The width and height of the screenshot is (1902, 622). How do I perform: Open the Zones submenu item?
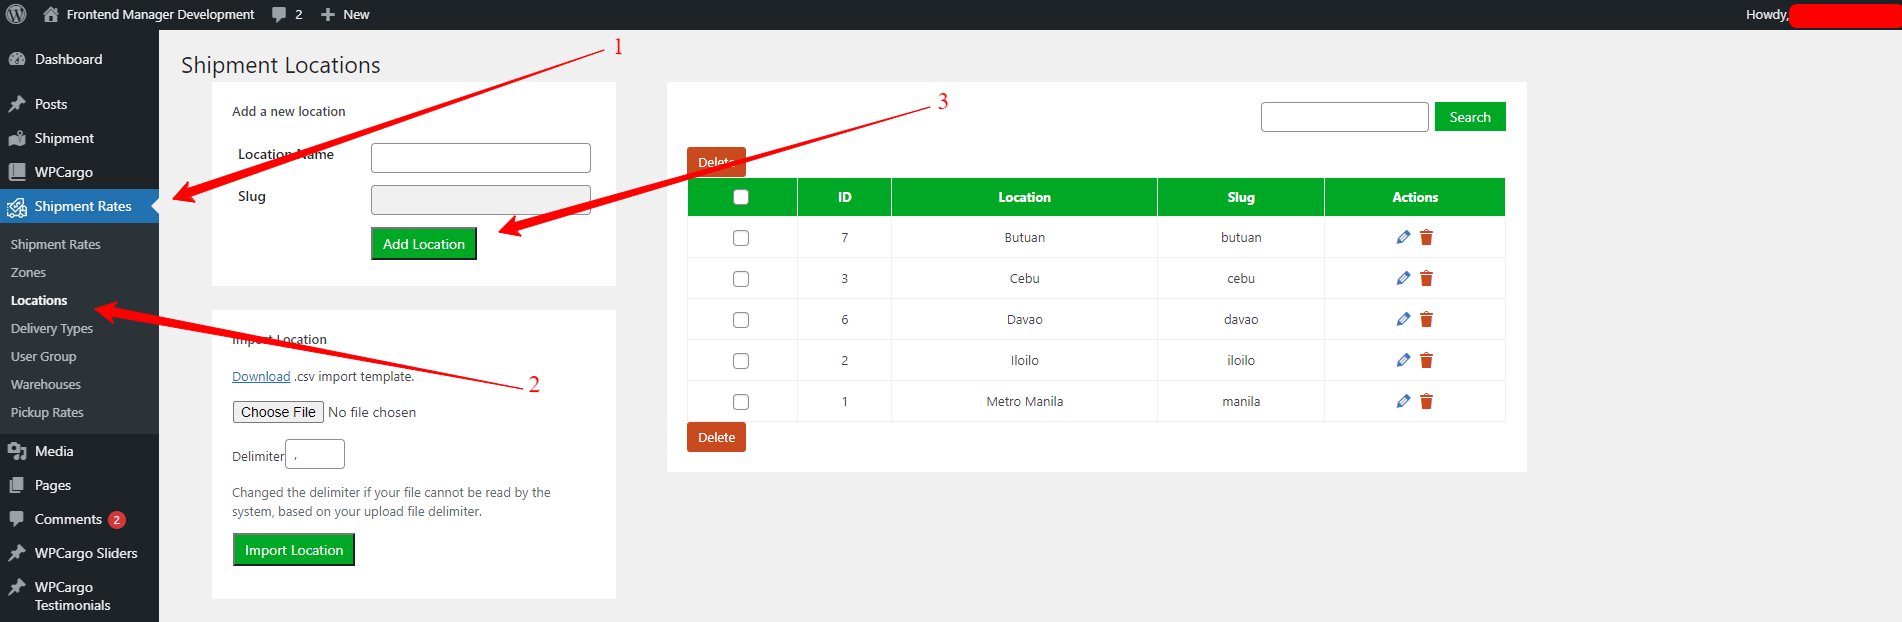click(x=28, y=272)
